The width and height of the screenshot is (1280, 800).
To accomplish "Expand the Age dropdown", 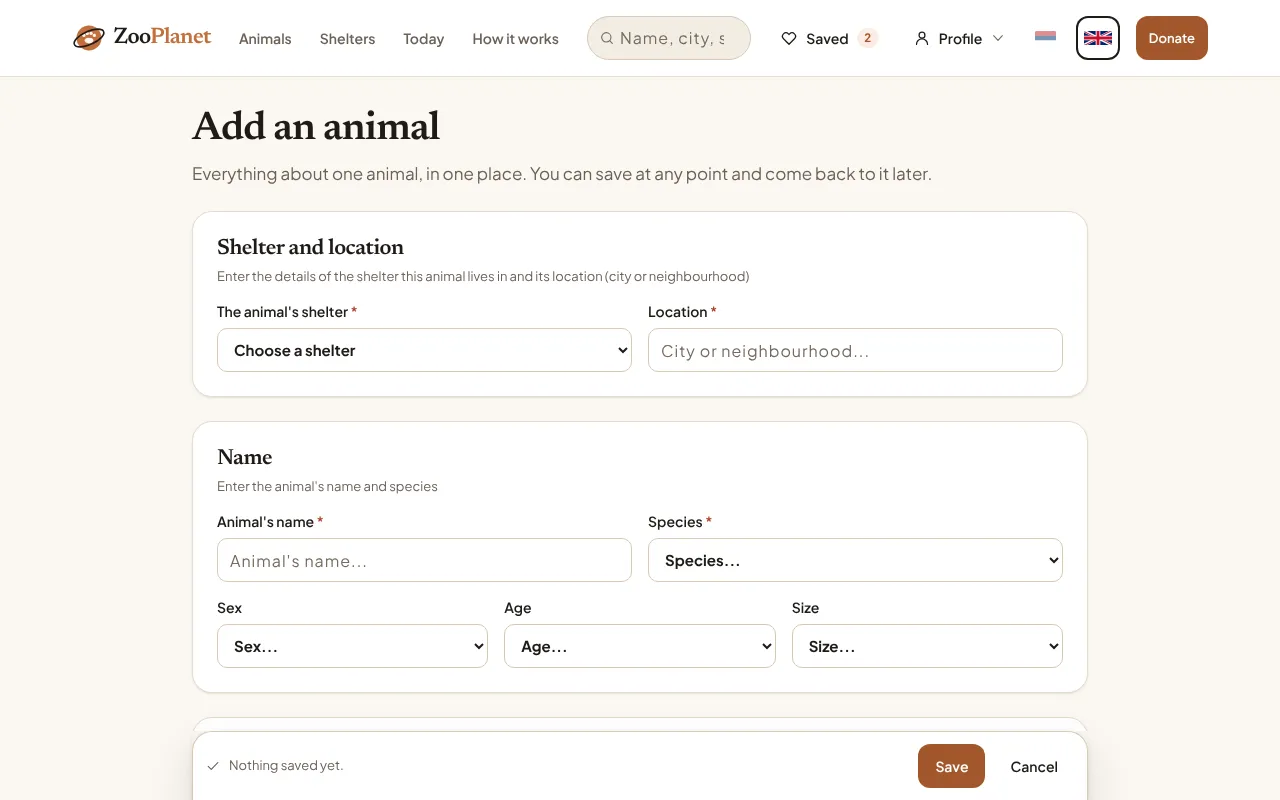I will pyautogui.click(x=640, y=646).
